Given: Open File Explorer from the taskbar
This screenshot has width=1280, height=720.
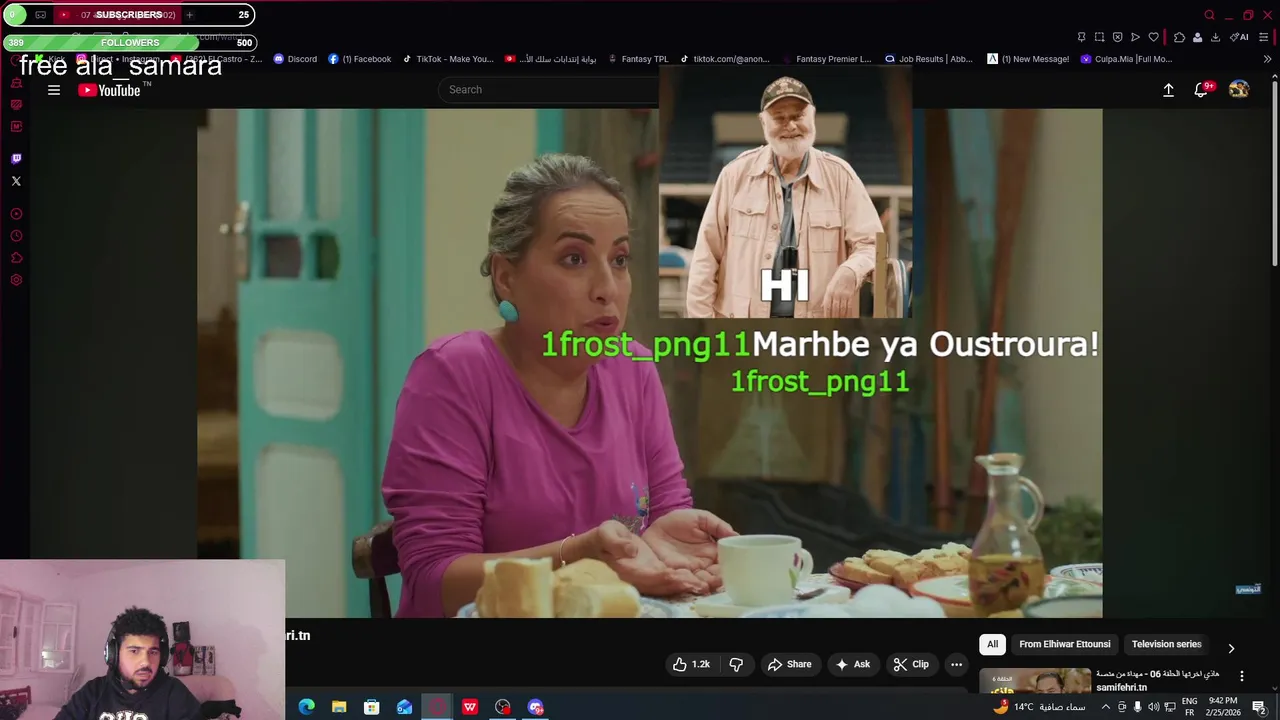Looking at the screenshot, I should (339, 707).
